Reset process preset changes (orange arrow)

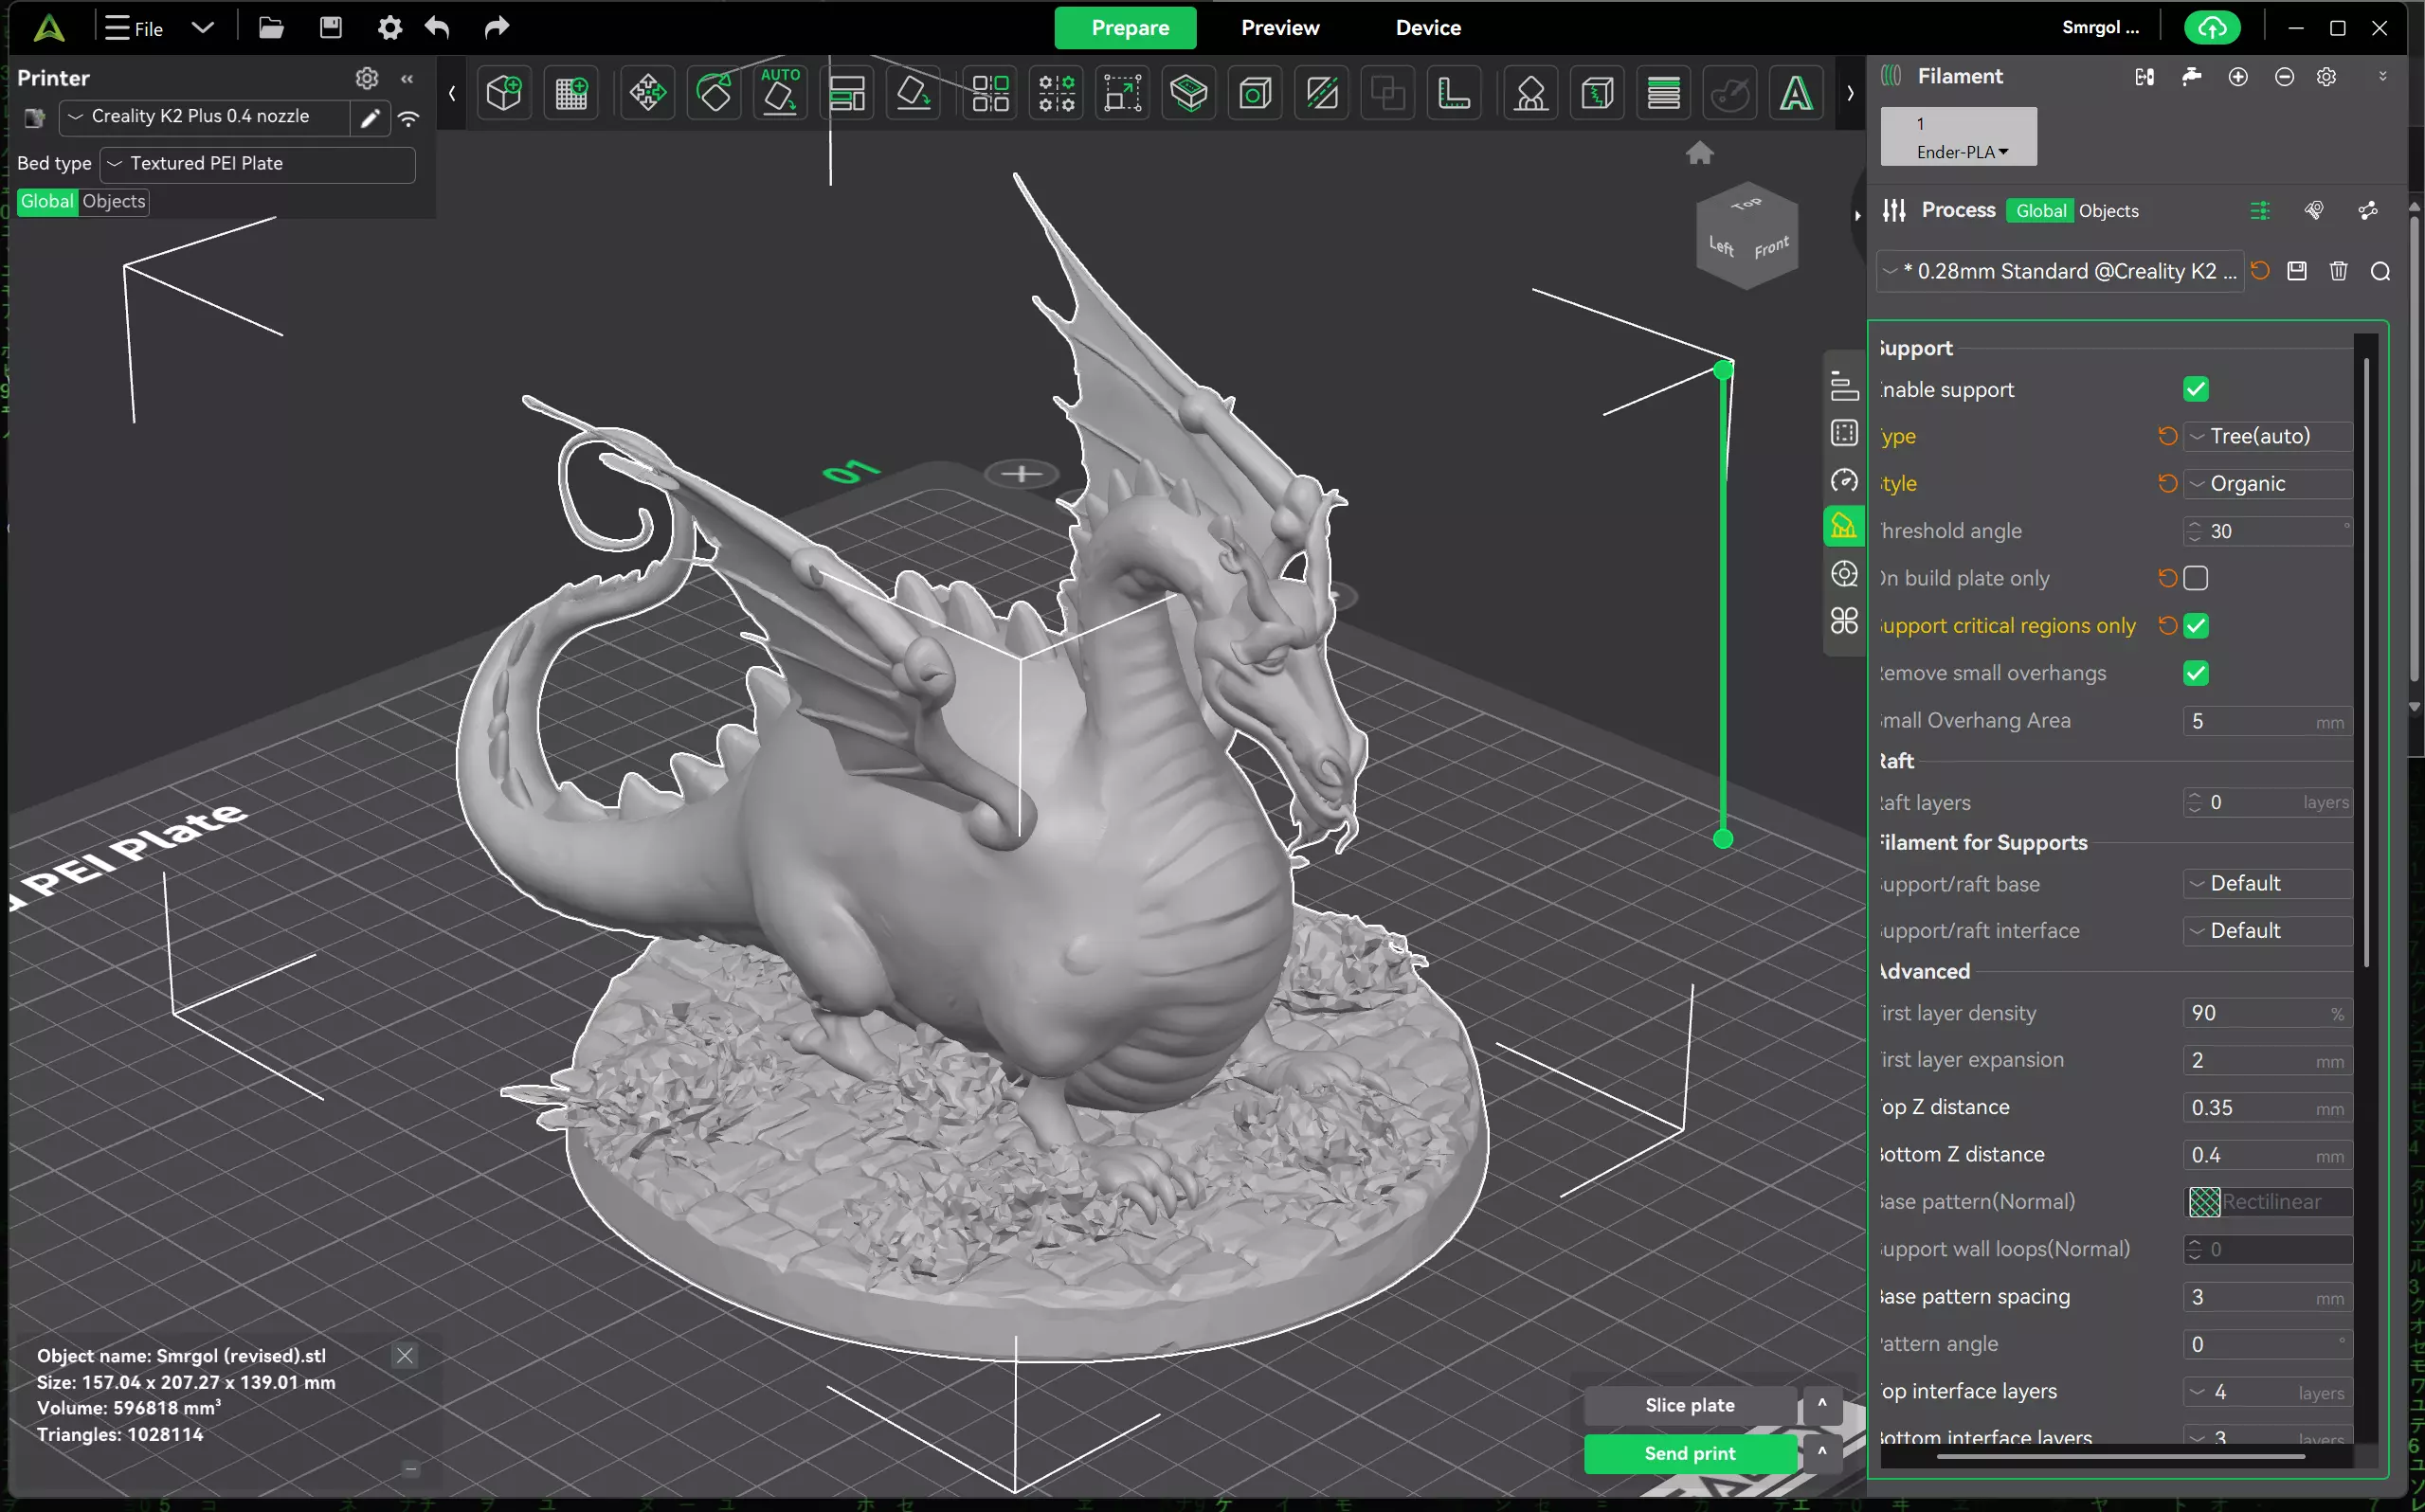pyautogui.click(x=2259, y=270)
